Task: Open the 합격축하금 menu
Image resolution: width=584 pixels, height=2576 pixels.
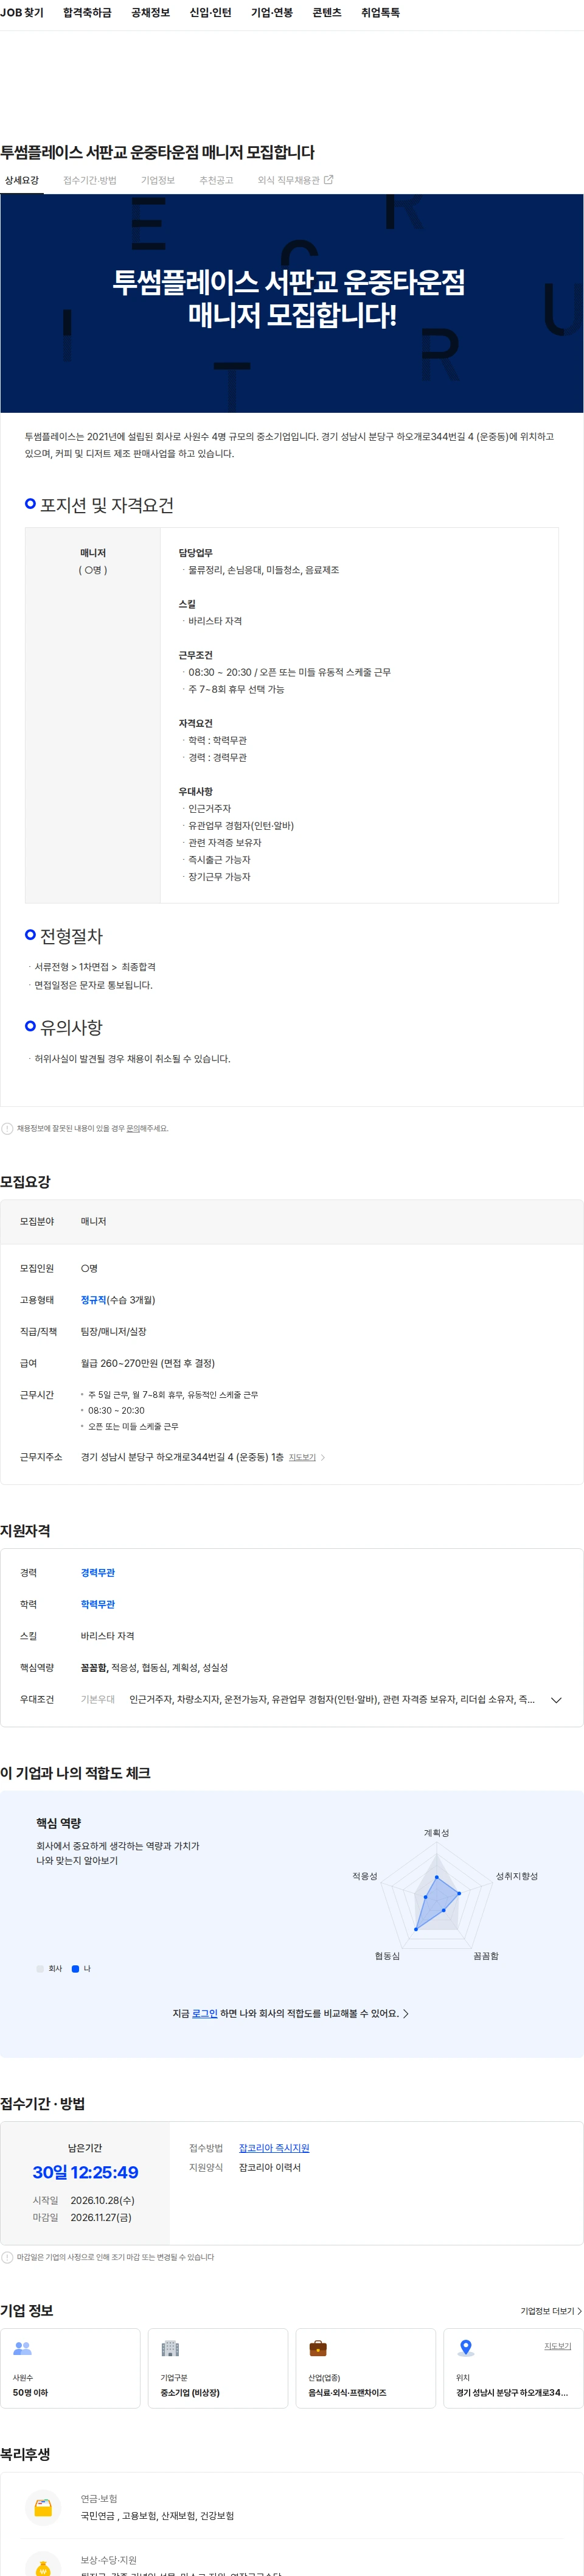Action: (x=87, y=13)
